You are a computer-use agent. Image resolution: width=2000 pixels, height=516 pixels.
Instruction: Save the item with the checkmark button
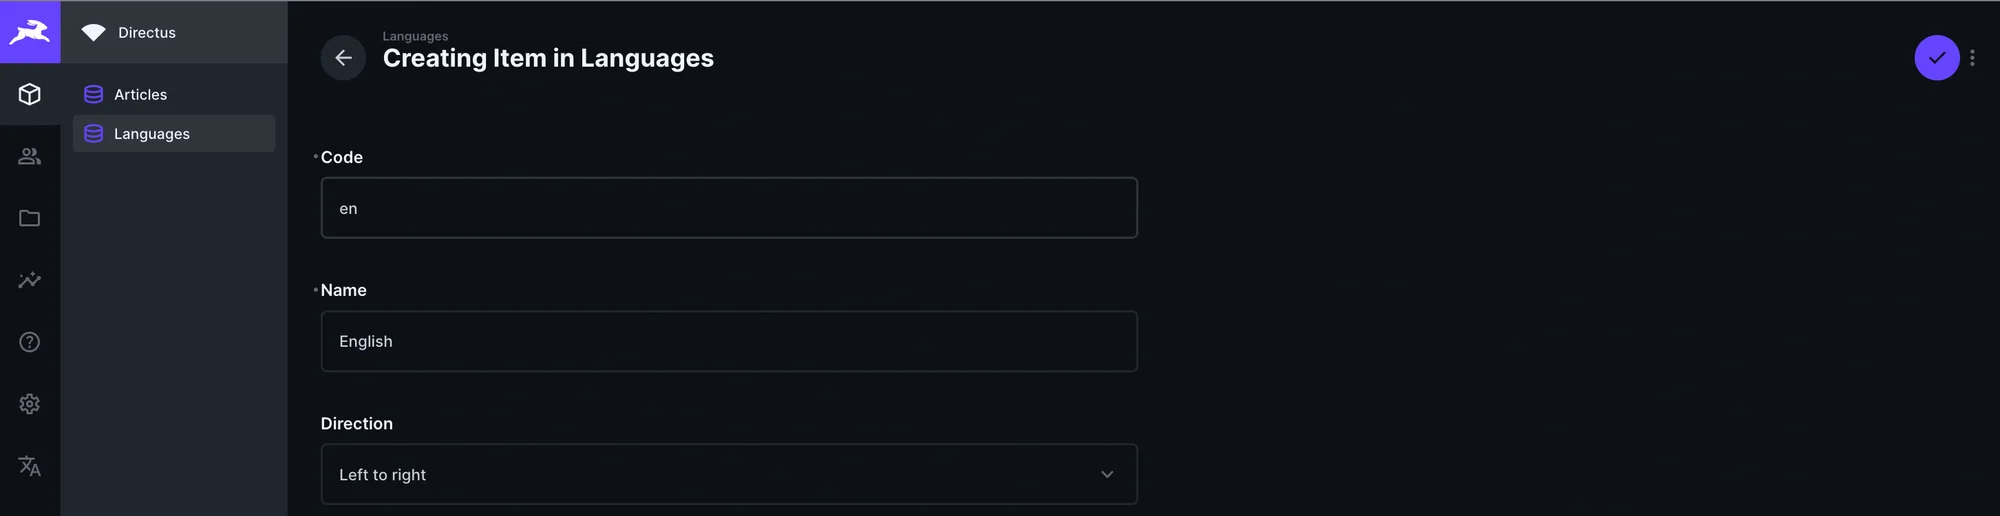coord(1936,58)
